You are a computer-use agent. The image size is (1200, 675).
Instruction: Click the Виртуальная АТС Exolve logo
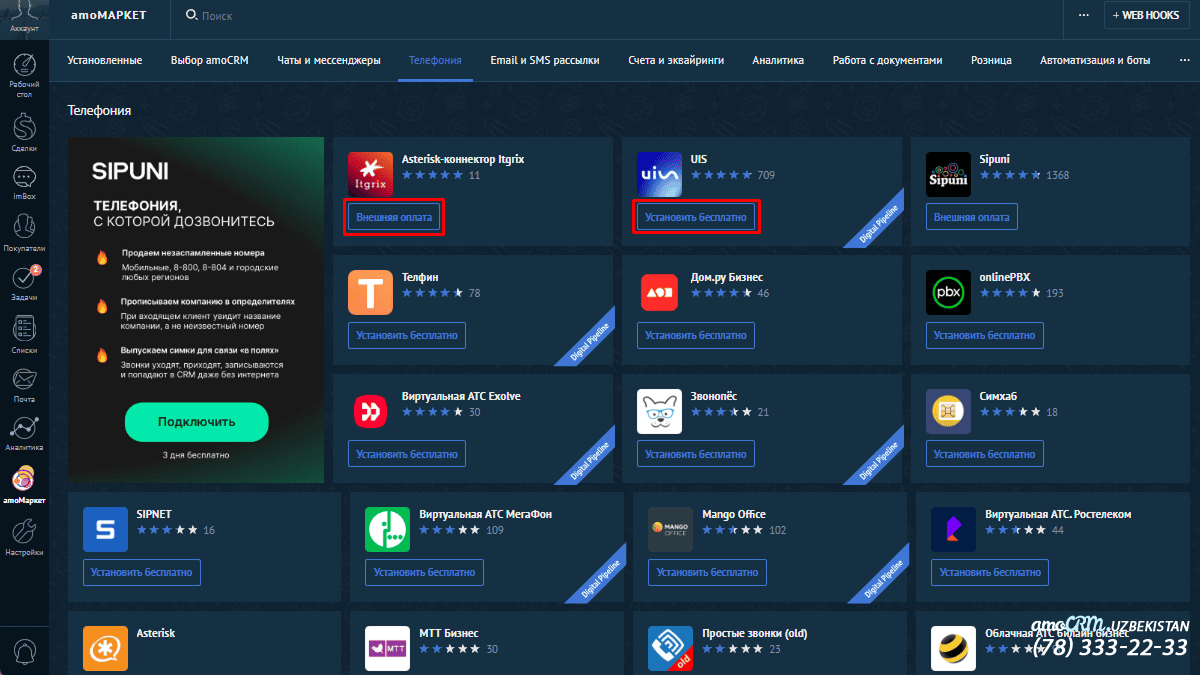[370, 411]
